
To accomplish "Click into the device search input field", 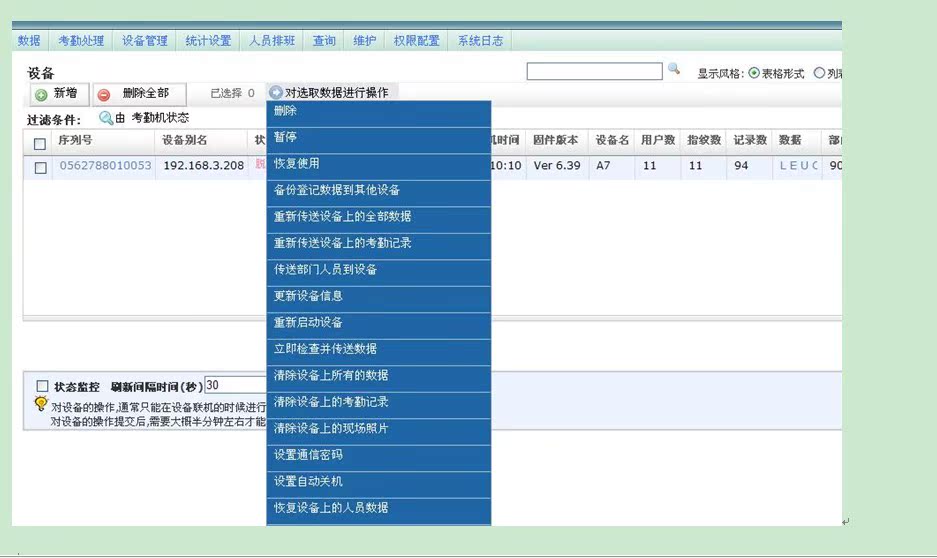I will tap(595, 71).
